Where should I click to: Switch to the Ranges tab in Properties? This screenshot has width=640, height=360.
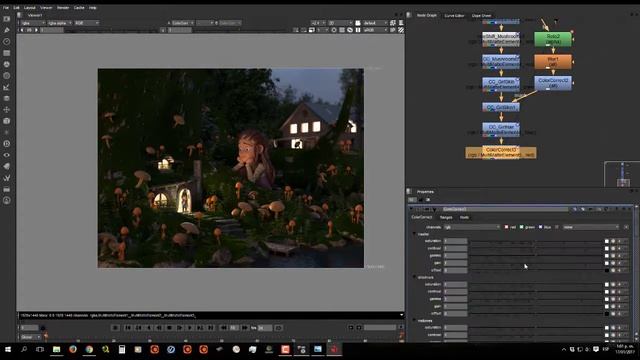pos(446,218)
